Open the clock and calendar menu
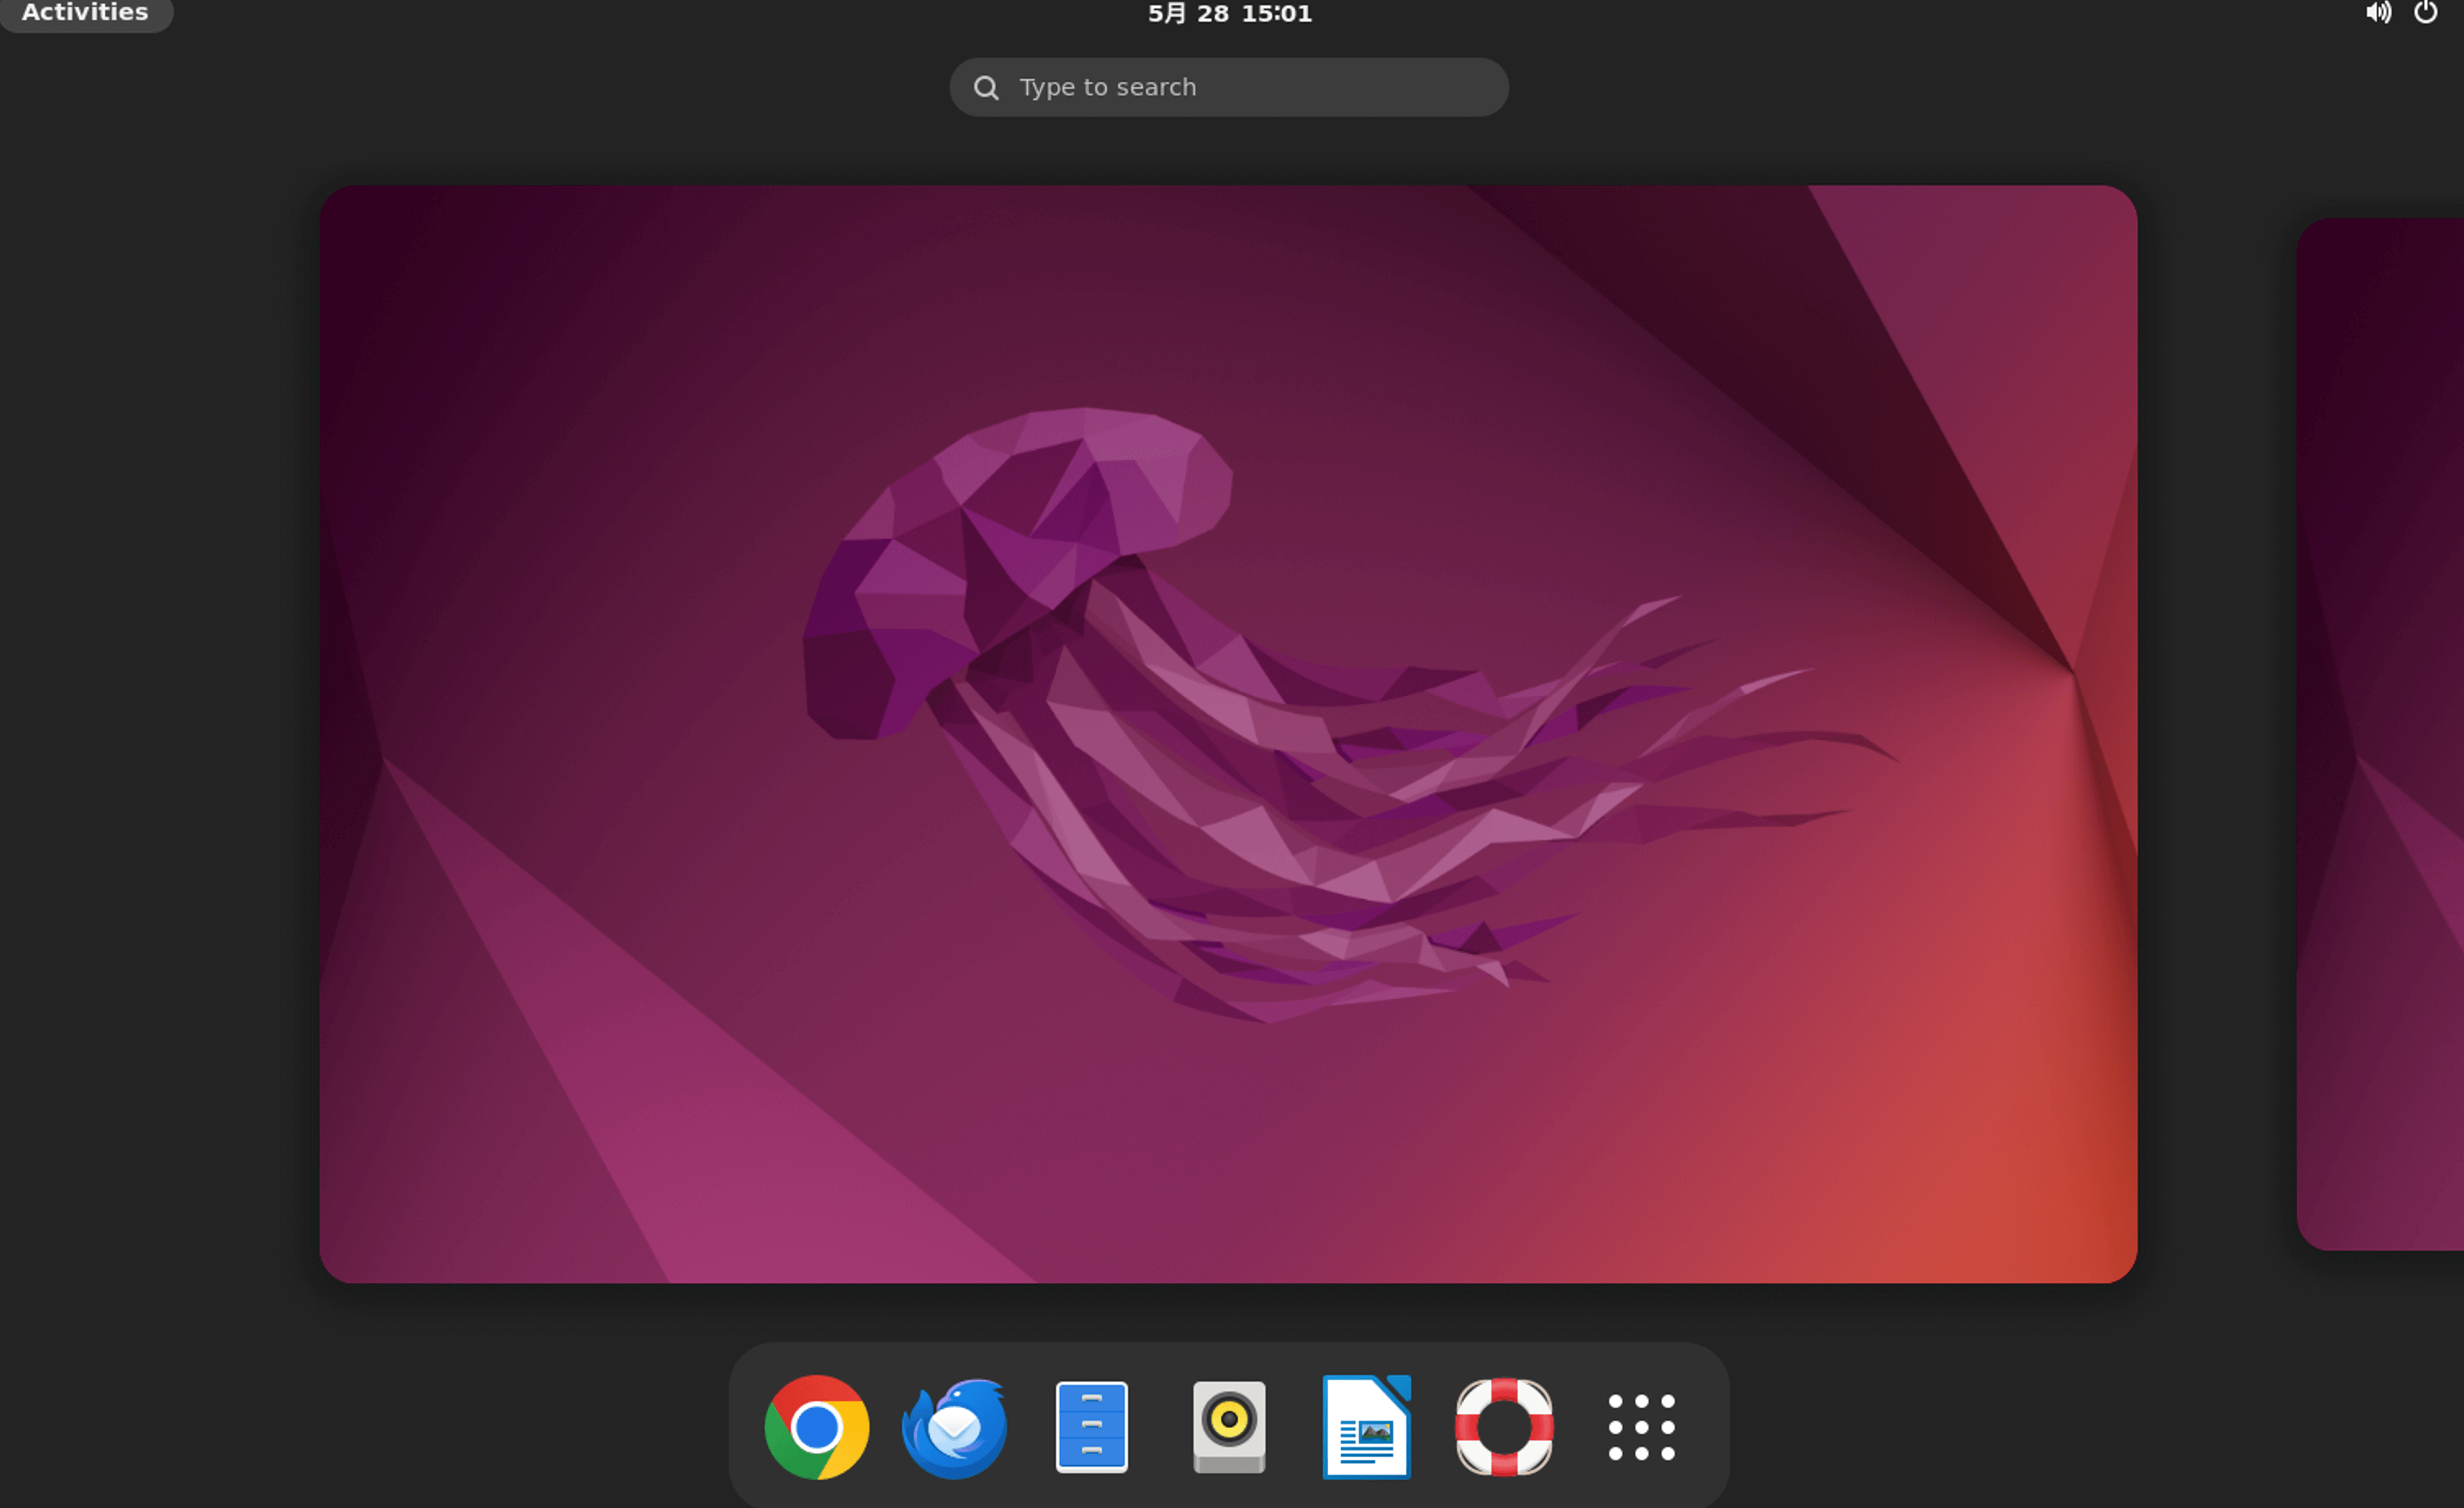Image resolution: width=2464 pixels, height=1508 pixels. click(1229, 13)
